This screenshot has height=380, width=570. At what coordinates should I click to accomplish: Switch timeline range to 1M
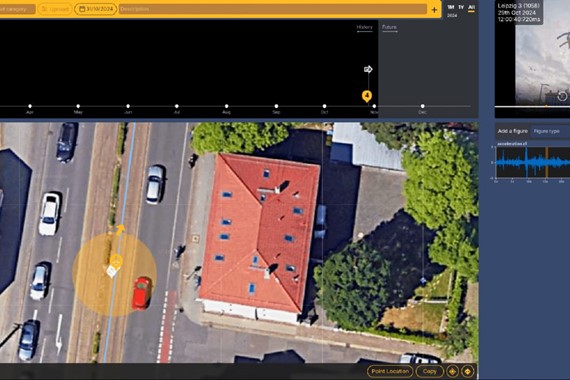(451, 7)
